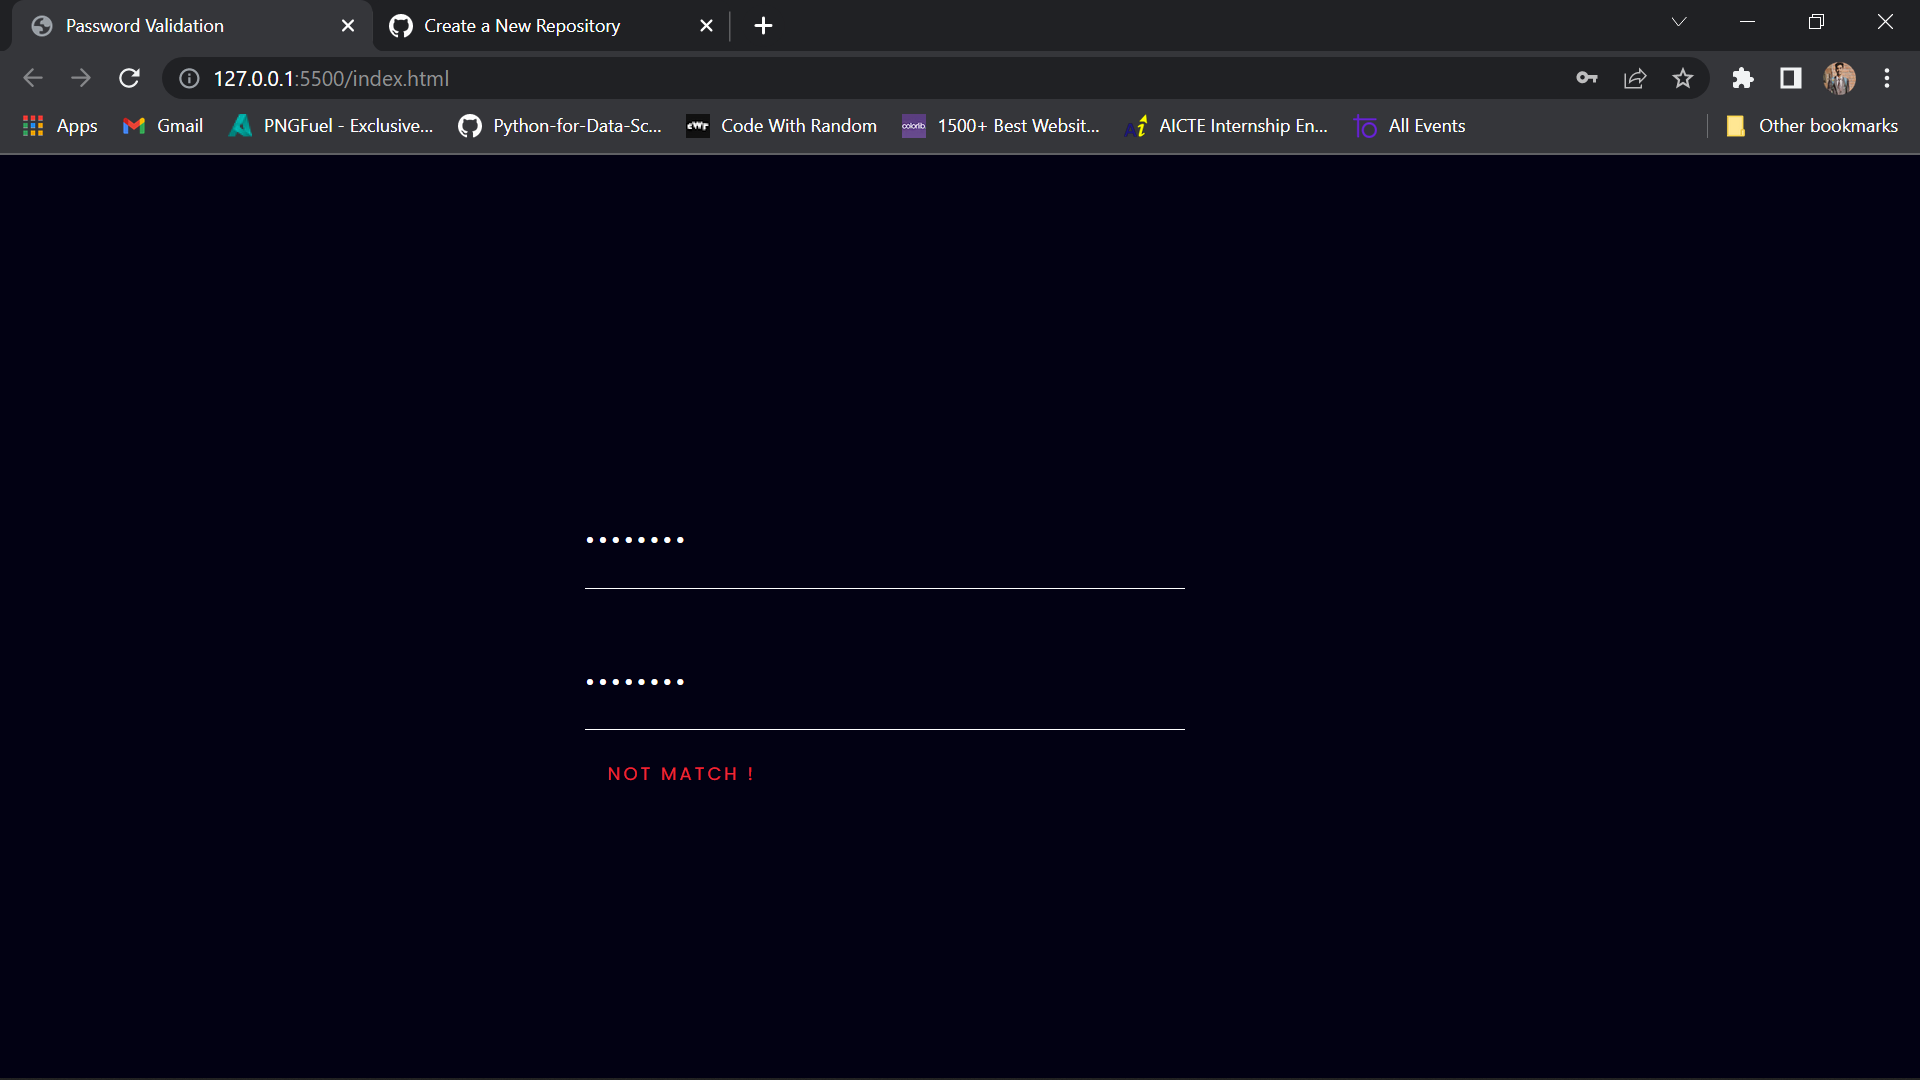Click the extensions puzzle icon
This screenshot has width=1920, height=1080.
point(1742,78)
